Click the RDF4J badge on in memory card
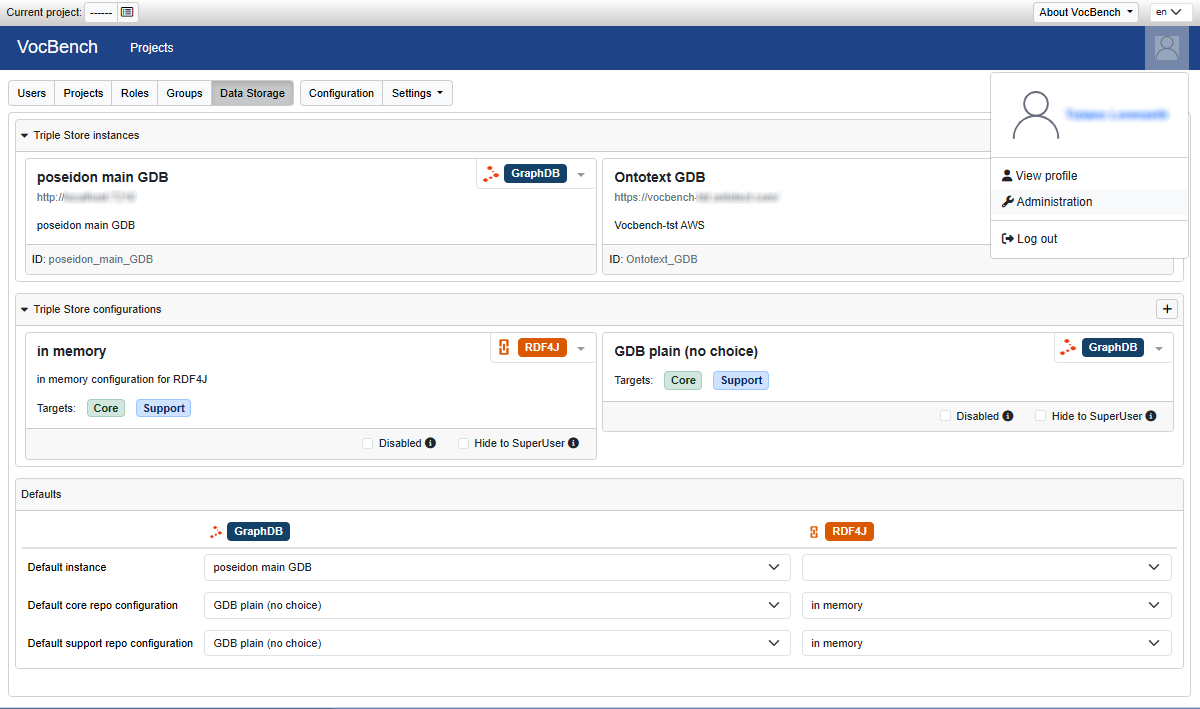 click(542, 348)
